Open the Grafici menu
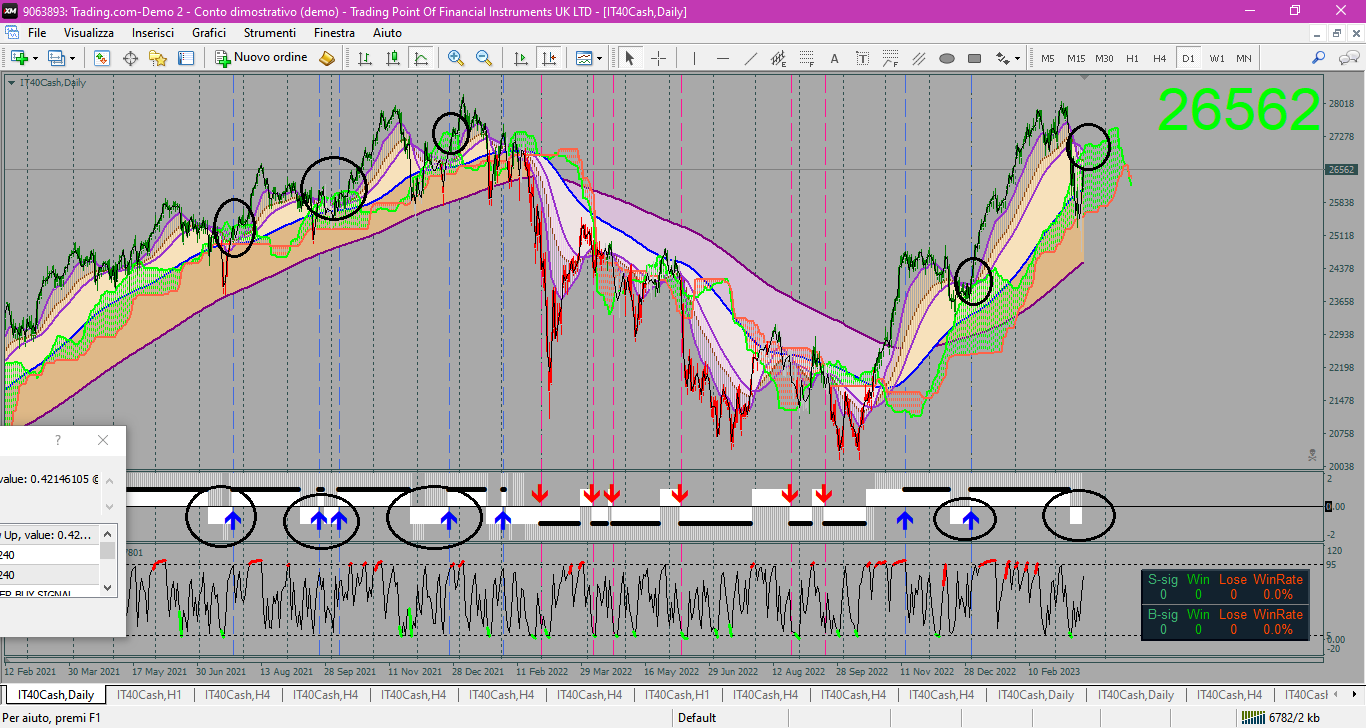The height and width of the screenshot is (728, 1366). tap(209, 33)
